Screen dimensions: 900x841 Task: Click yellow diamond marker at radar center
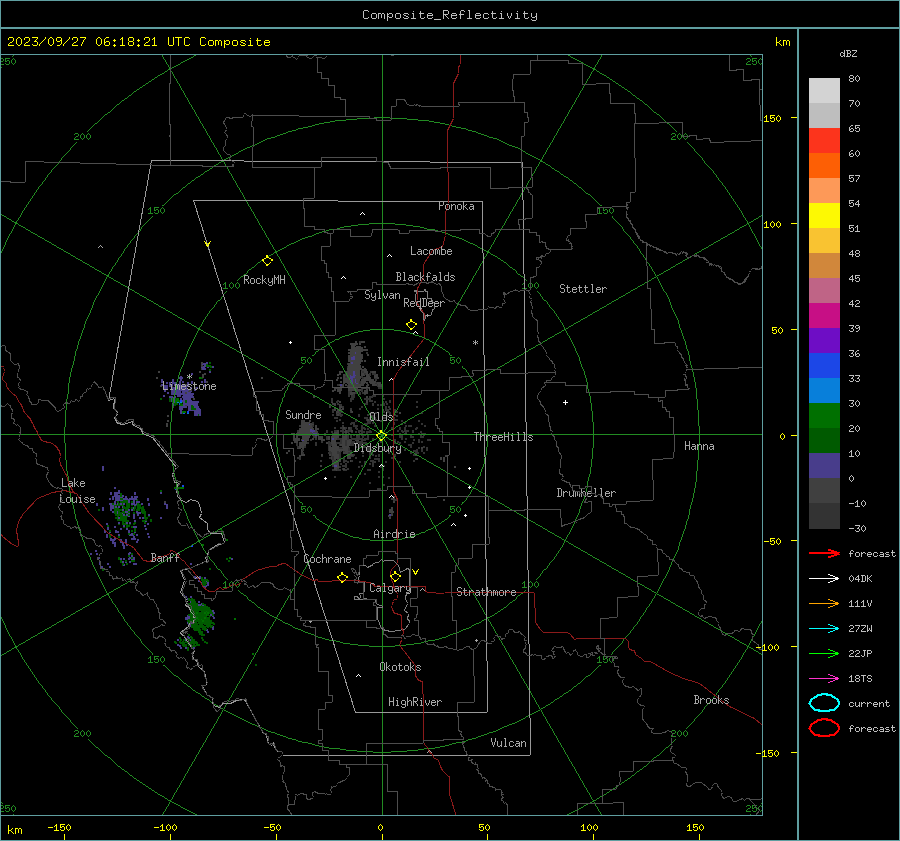coord(381,436)
